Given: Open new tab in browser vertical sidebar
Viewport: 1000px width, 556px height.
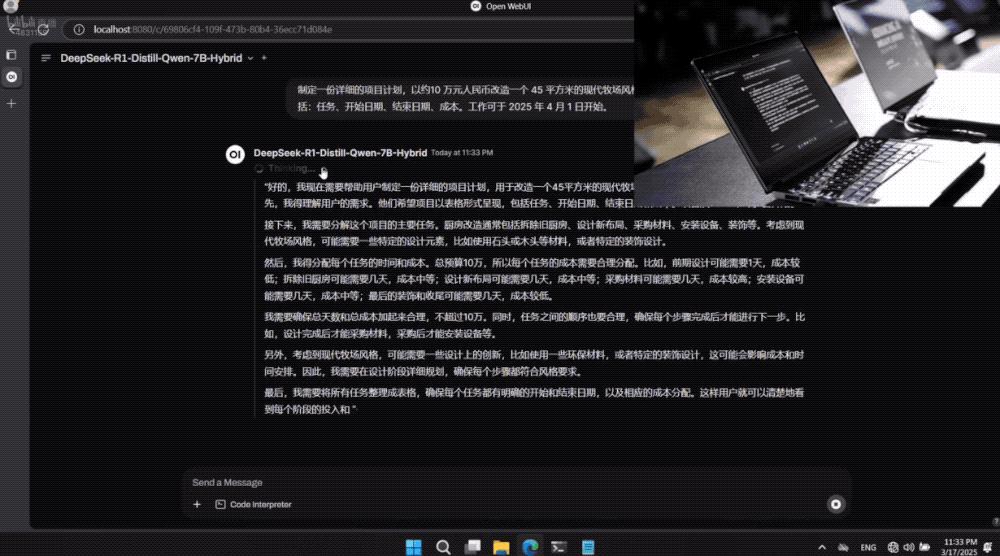Looking at the screenshot, I should [12, 103].
